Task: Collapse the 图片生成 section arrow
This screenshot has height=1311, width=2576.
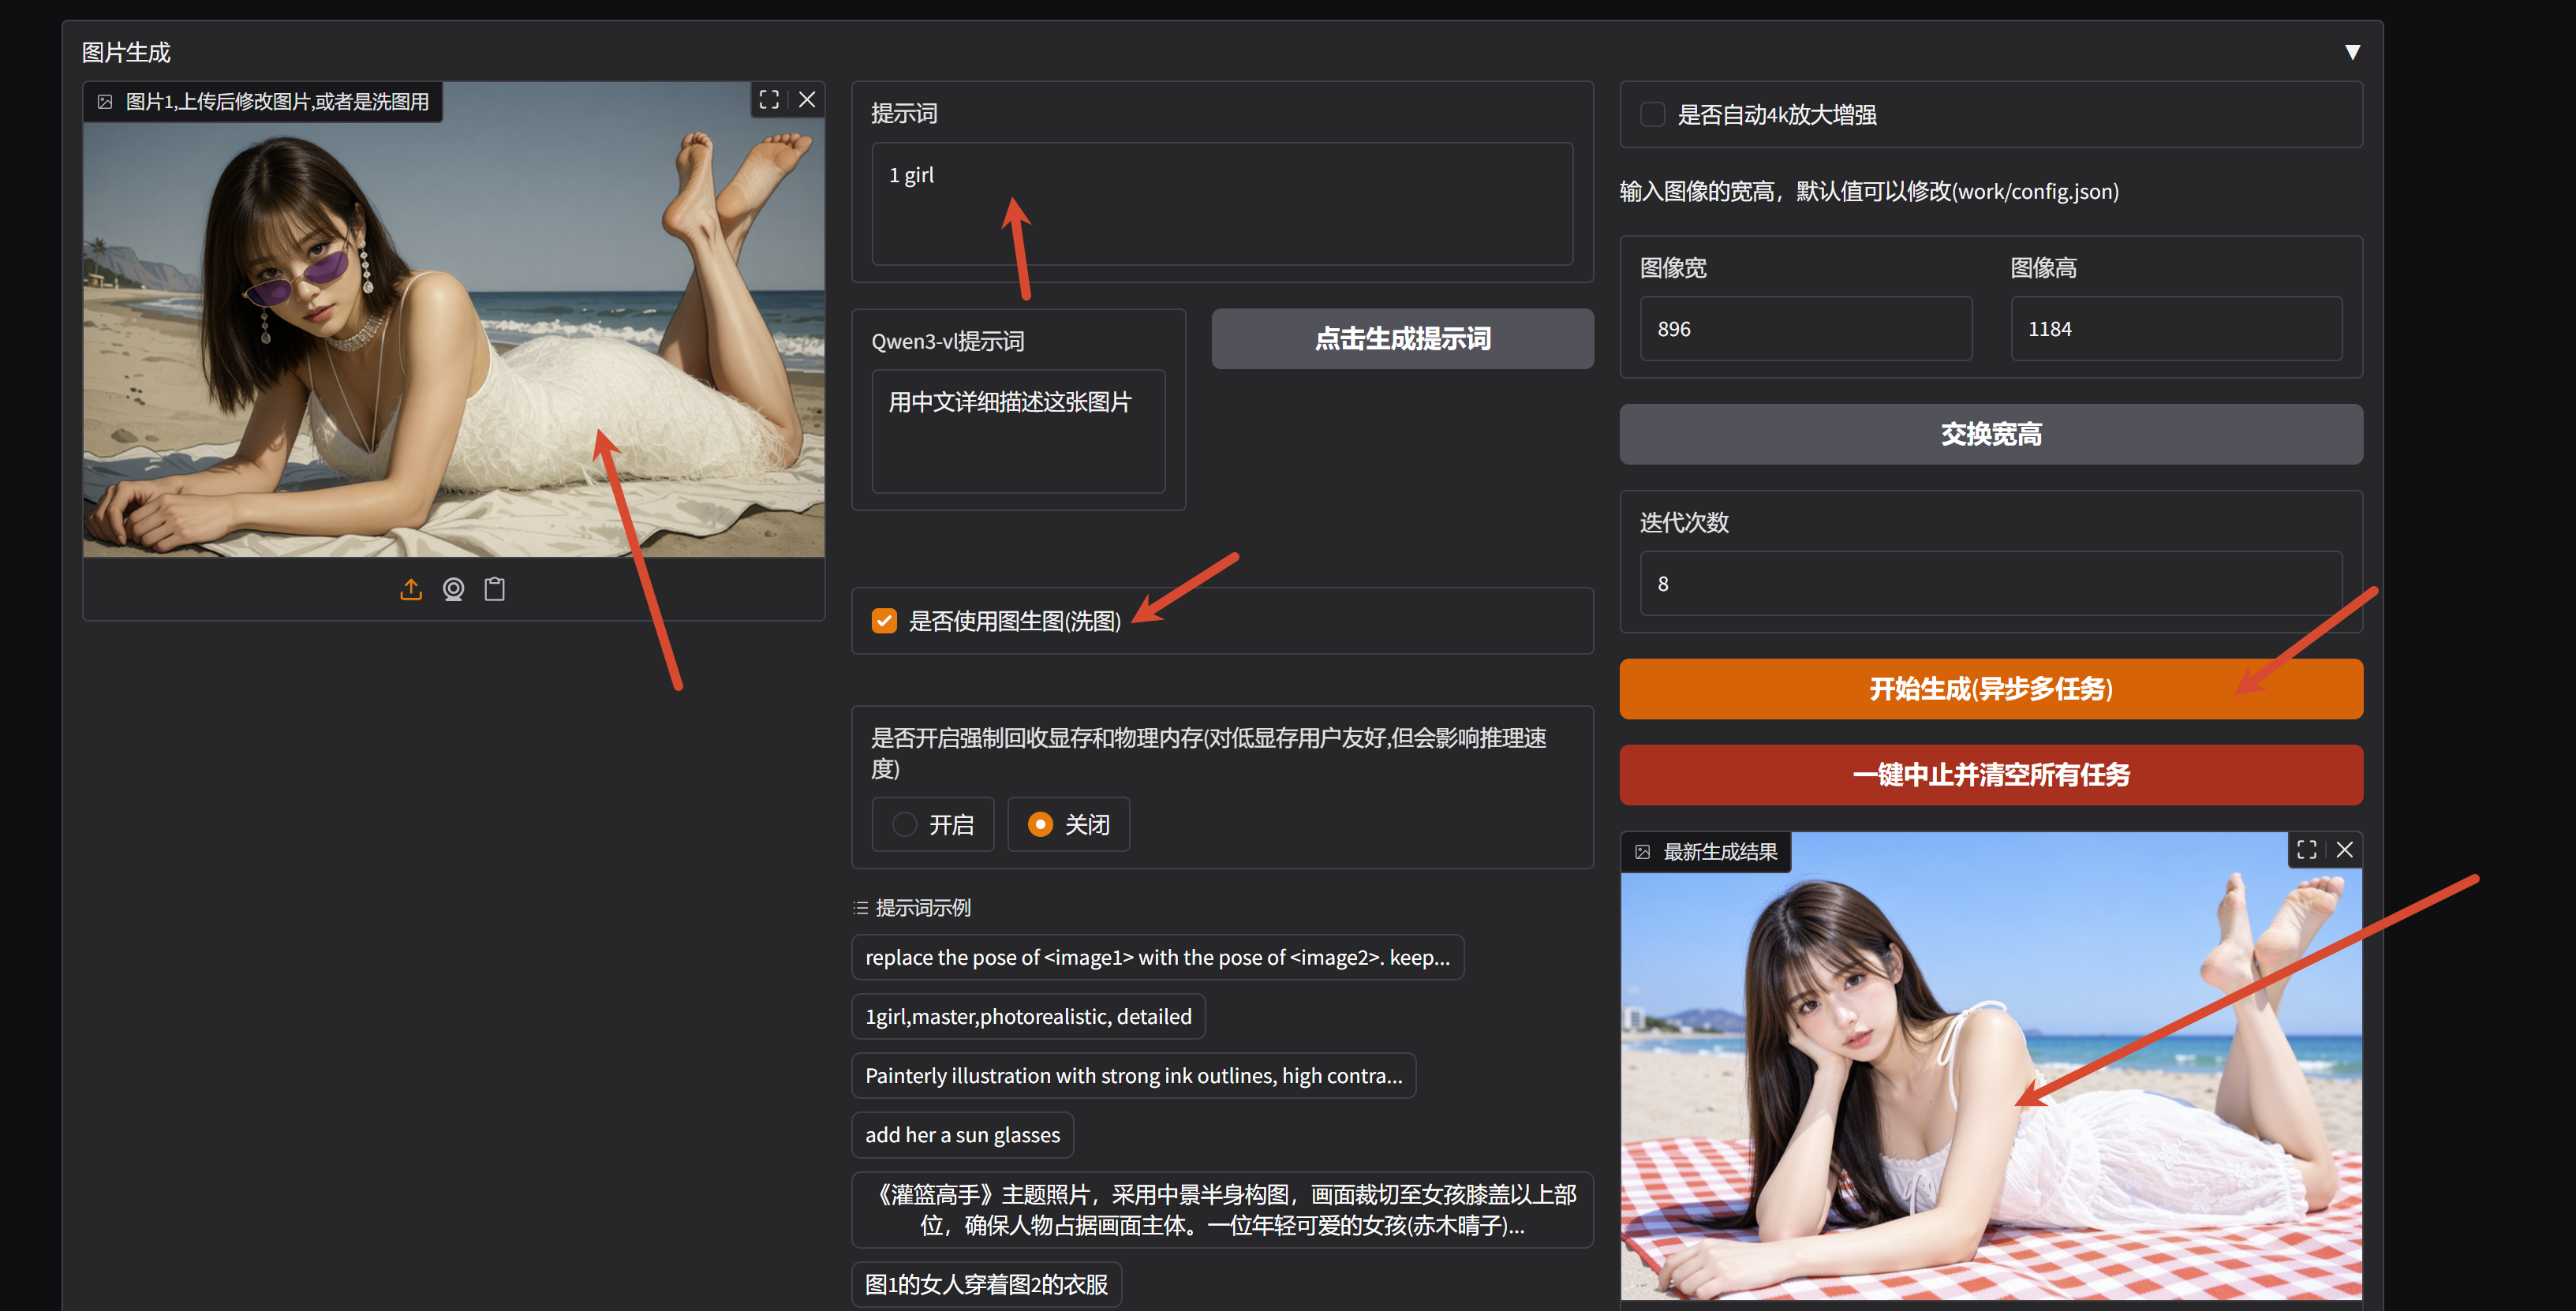Action: [x=2352, y=52]
